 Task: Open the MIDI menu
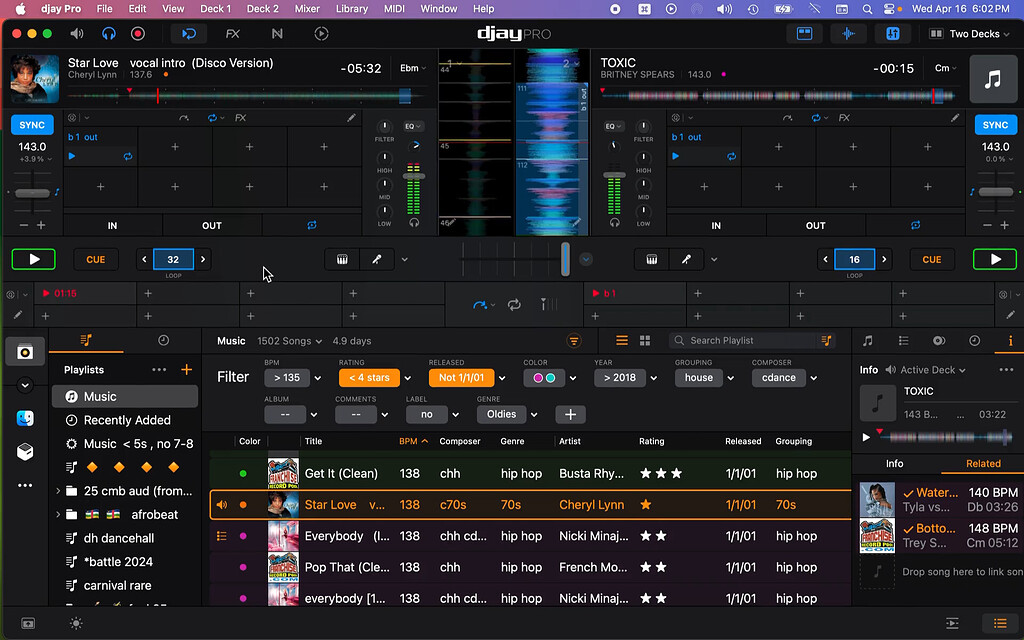tap(394, 9)
